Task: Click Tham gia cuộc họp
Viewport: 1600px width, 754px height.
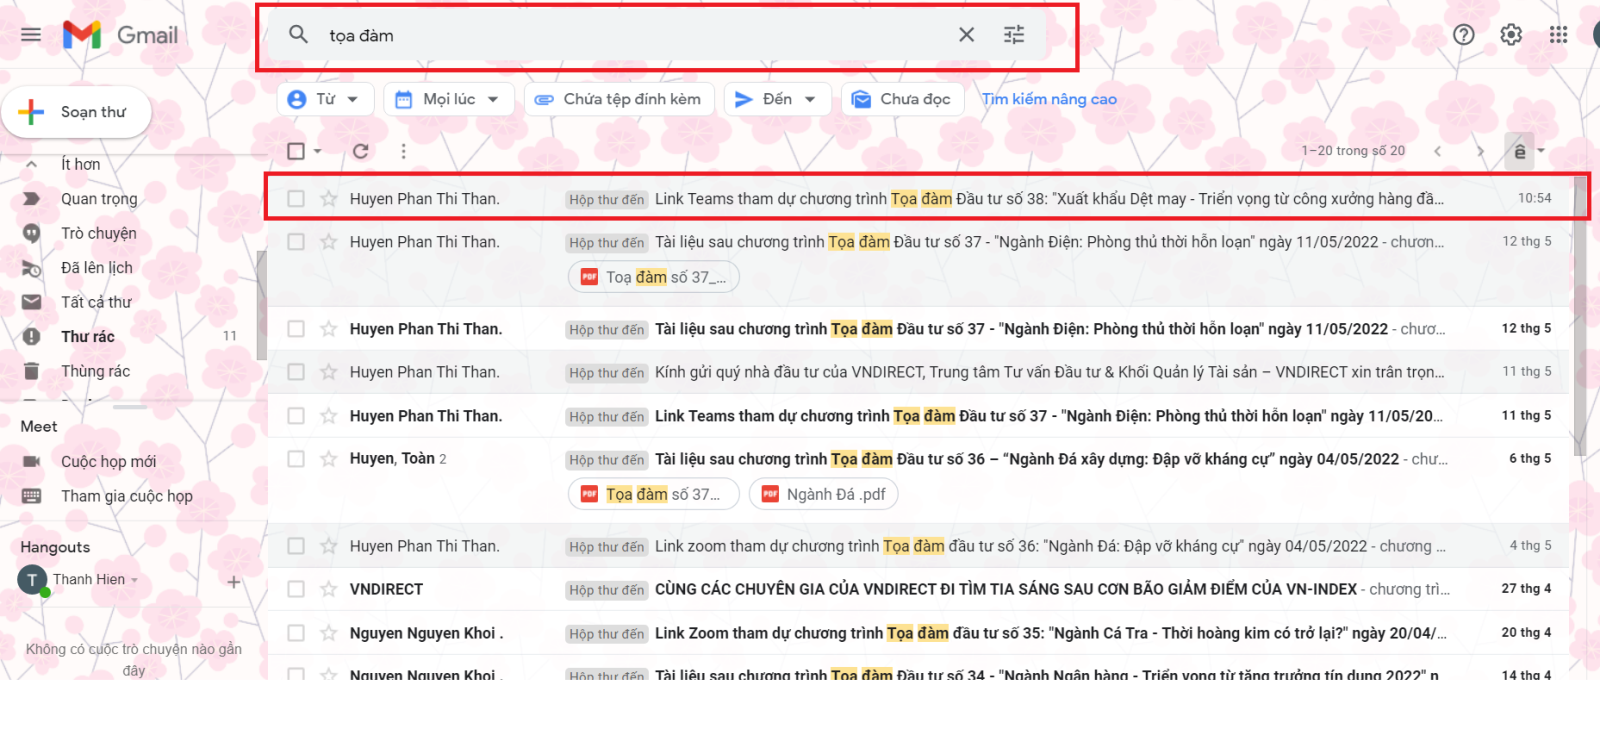Action: [126, 496]
